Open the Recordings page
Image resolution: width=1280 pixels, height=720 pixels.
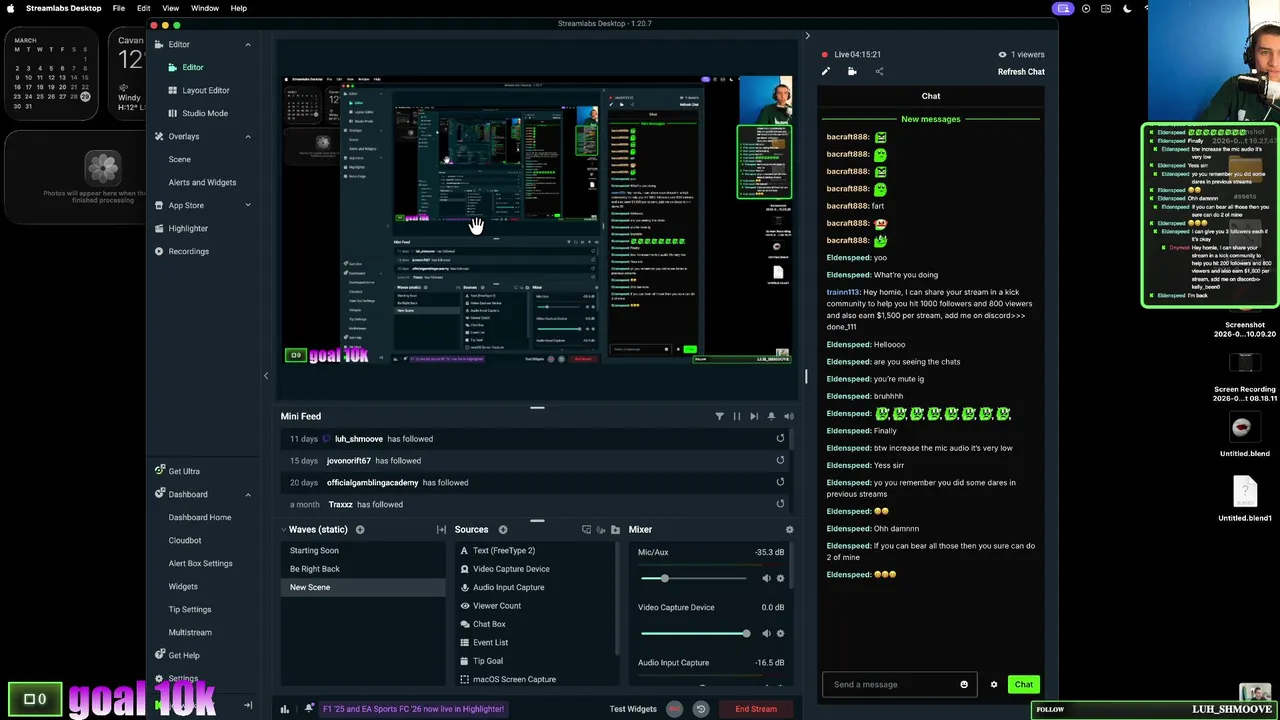188,251
